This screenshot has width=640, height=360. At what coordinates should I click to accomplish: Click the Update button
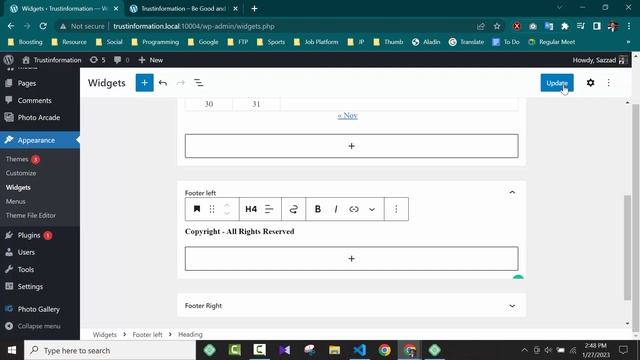coord(557,83)
